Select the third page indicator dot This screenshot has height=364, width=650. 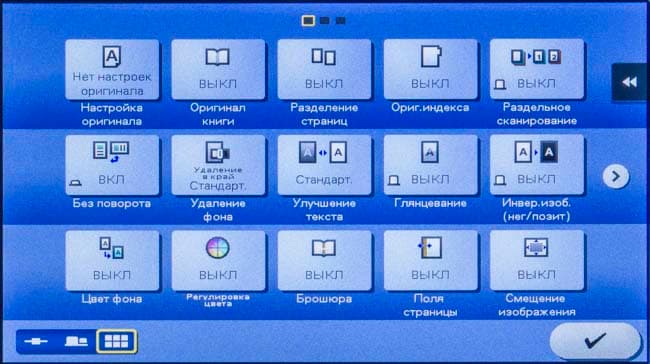[x=340, y=20]
